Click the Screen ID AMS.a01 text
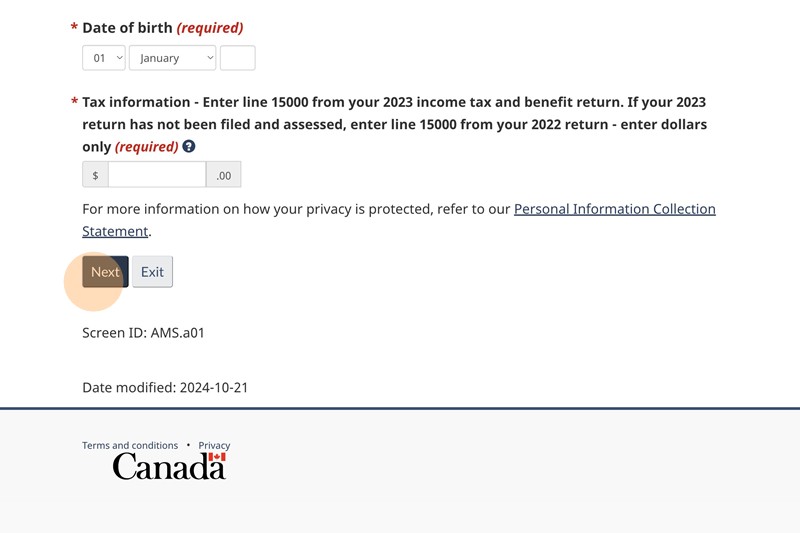Image resolution: width=800 pixels, height=533 pixels. click(x=143, y=332)
